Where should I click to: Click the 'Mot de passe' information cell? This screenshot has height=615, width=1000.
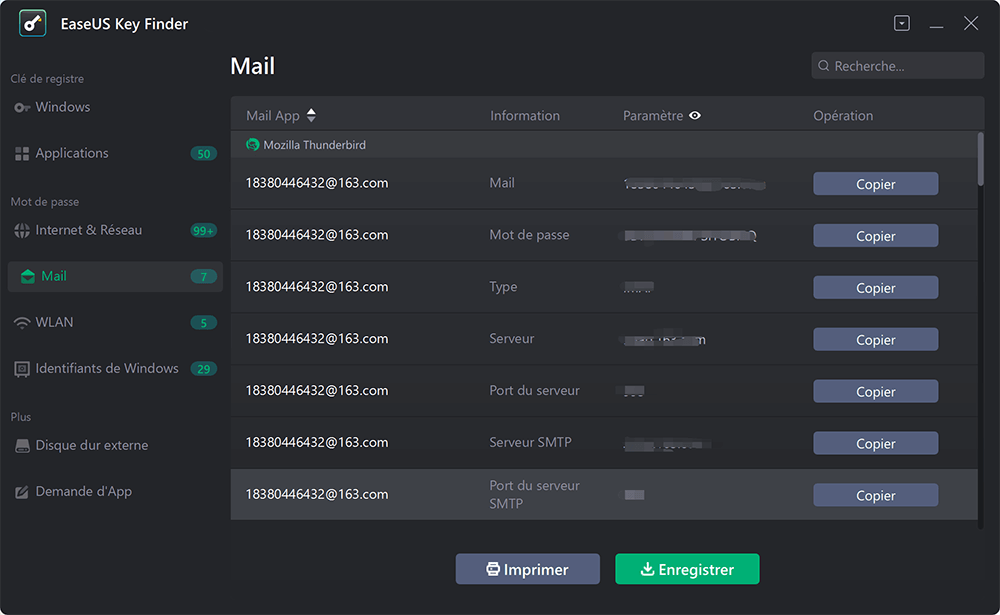coord(529,235)
